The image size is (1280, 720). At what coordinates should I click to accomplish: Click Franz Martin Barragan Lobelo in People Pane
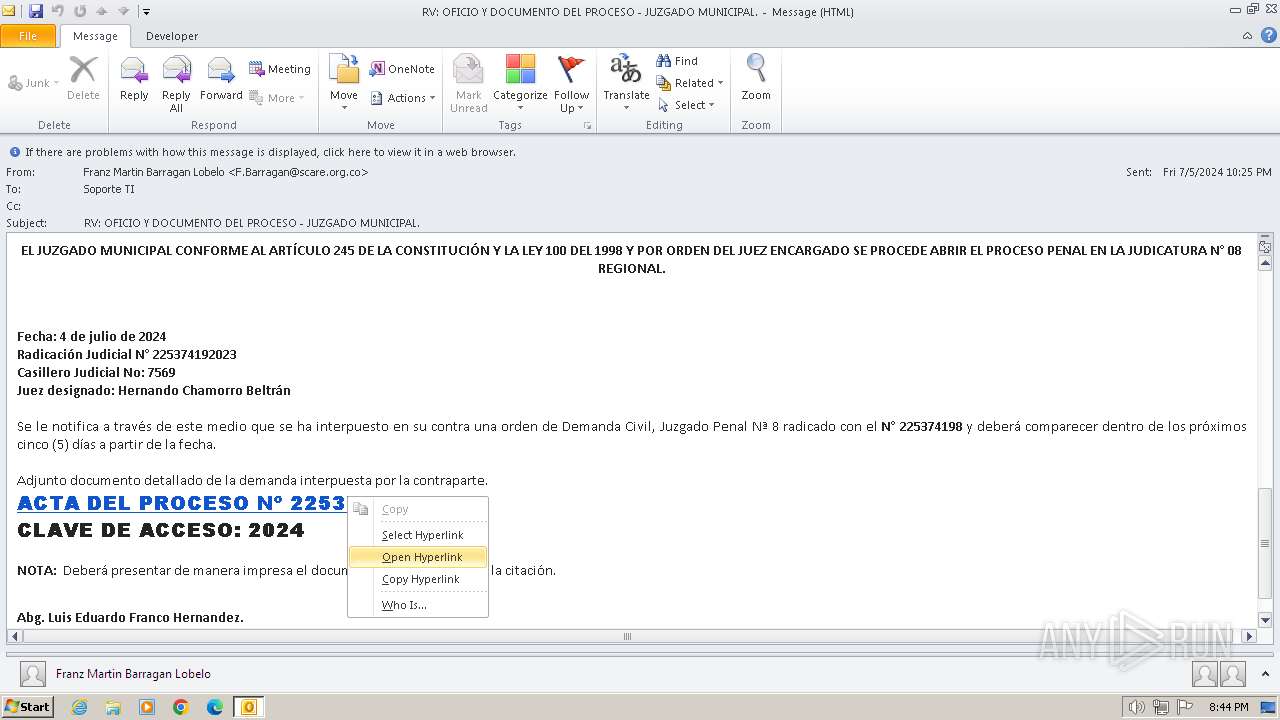tap(133, 674)
